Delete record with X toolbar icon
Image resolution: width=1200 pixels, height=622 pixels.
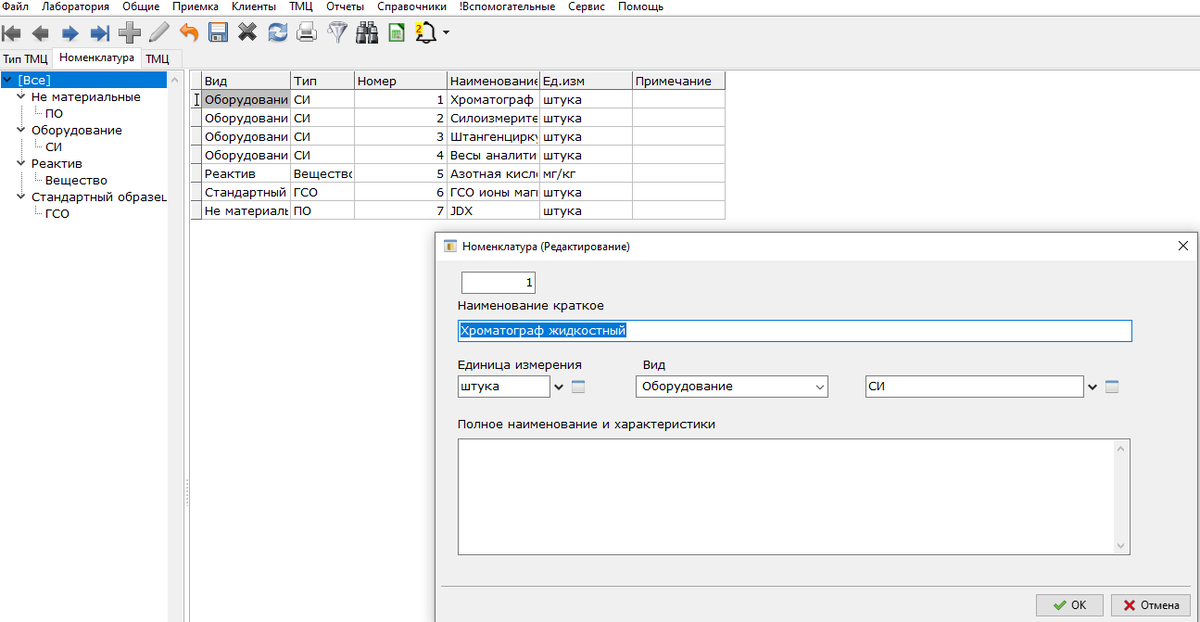(x=247, y=33)
